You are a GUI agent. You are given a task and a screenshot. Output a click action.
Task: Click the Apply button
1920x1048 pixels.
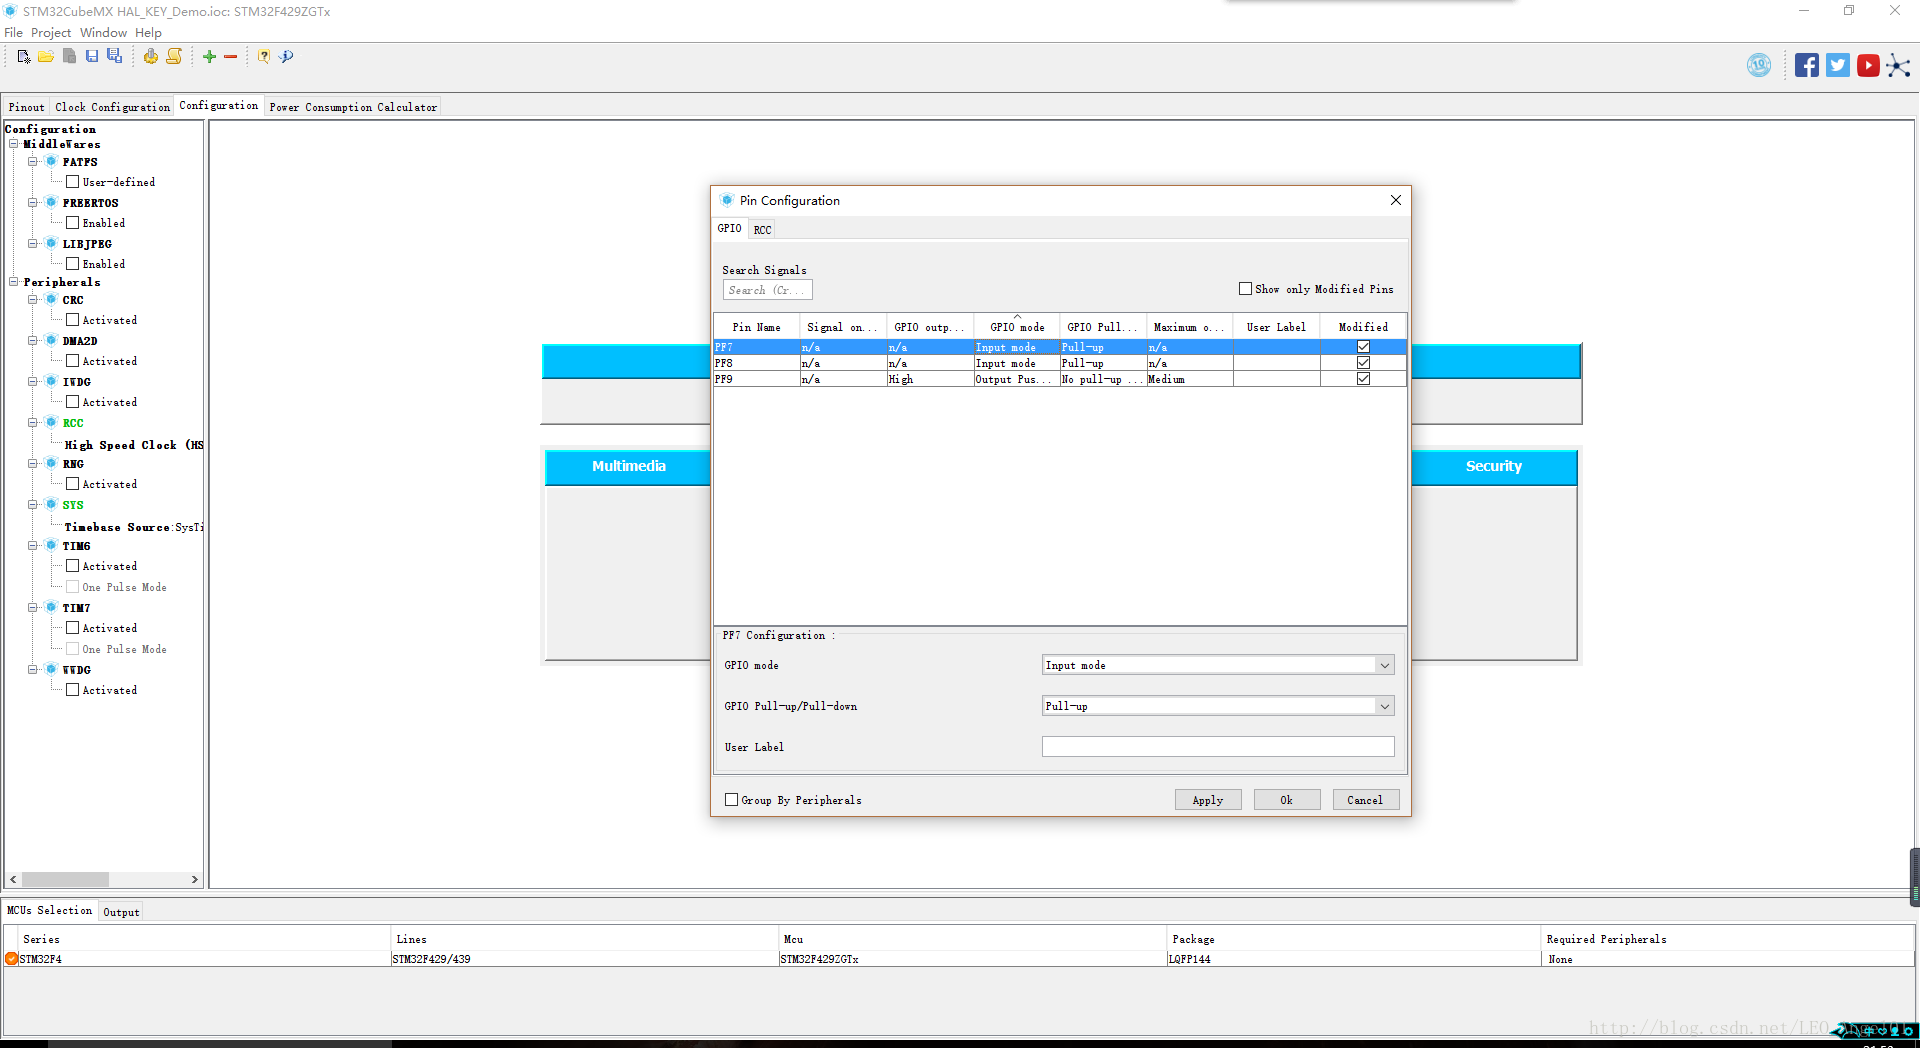(1207, 800)
